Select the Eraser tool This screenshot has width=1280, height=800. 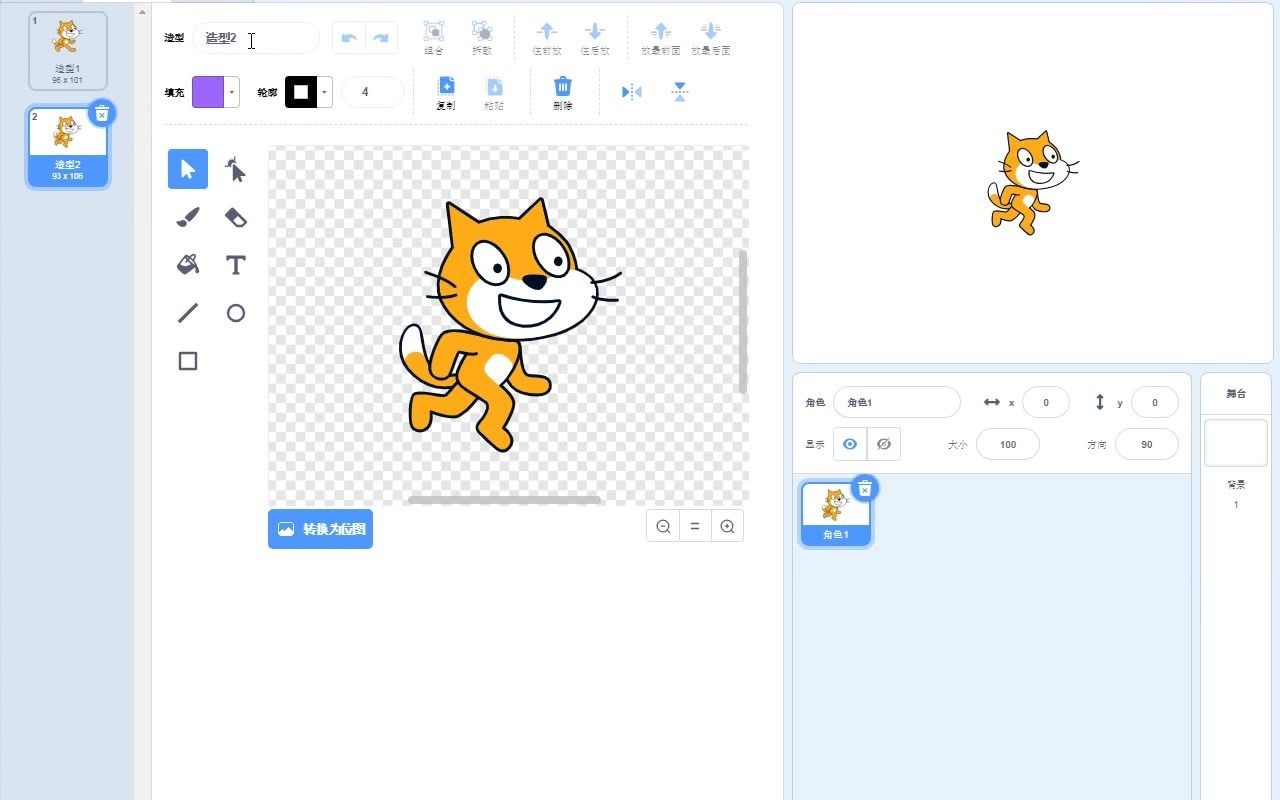(236, 217)
